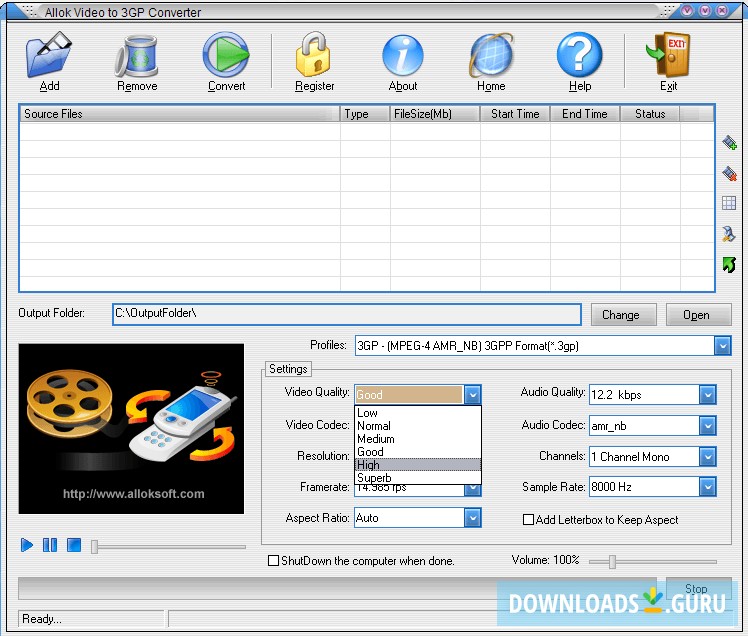Click the Source Files column header
The height and width of the screenshot is (636, 748).
coord(180,114)
